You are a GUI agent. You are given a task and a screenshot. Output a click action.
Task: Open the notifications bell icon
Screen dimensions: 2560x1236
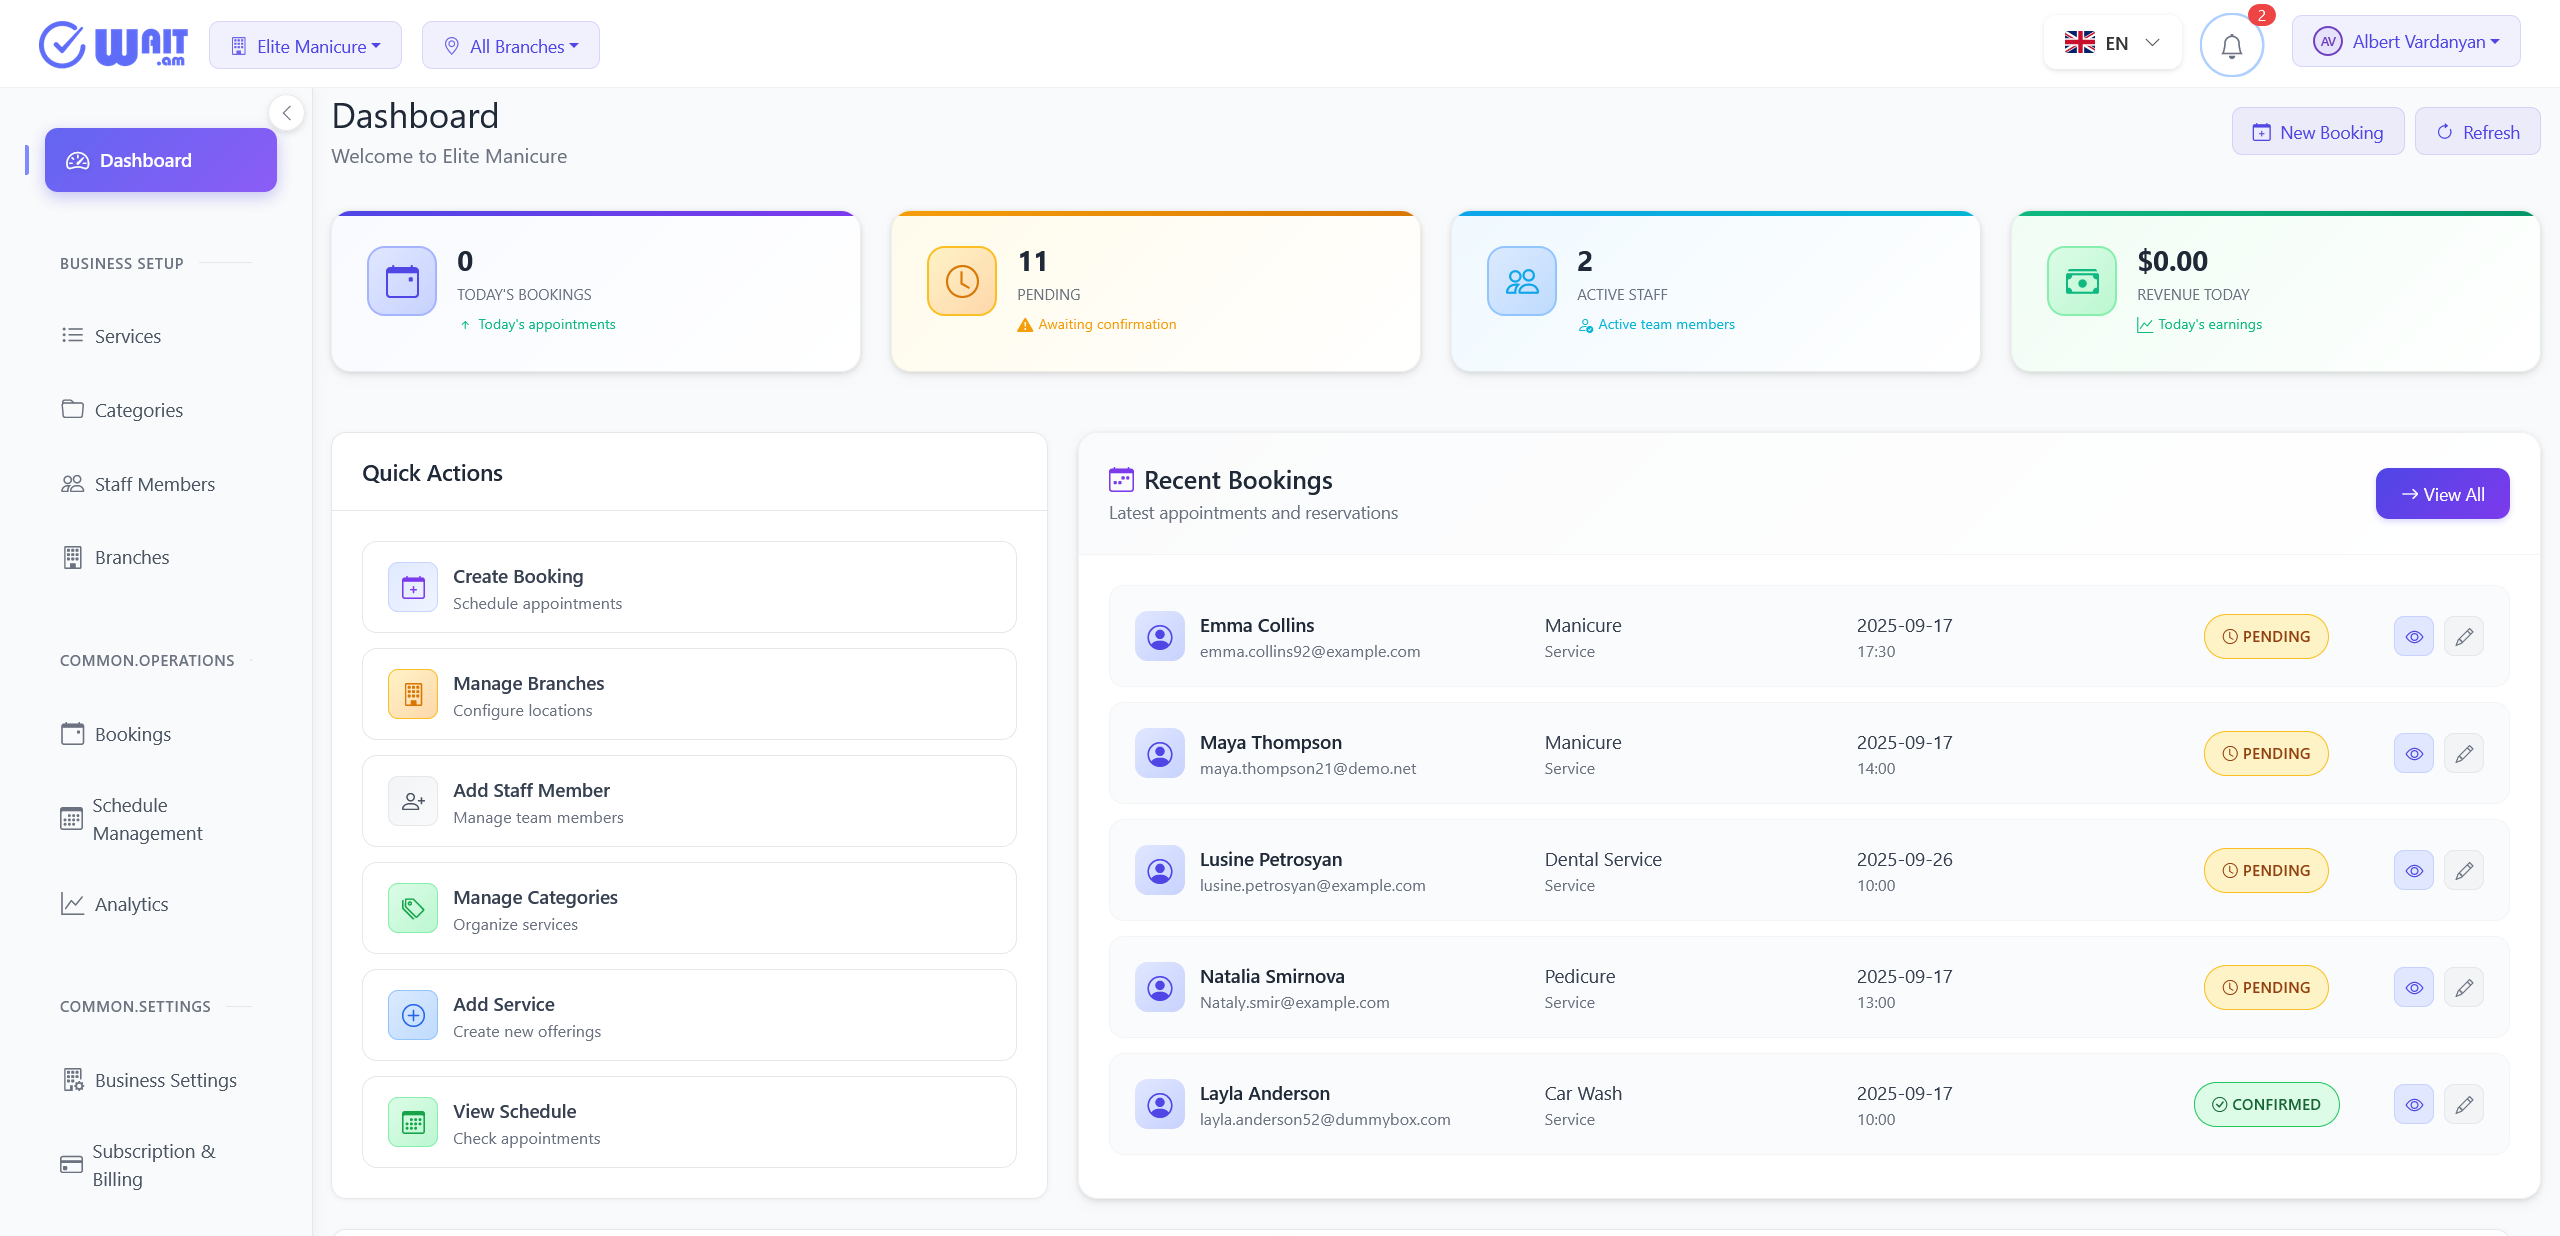(x=2231, y=46)
